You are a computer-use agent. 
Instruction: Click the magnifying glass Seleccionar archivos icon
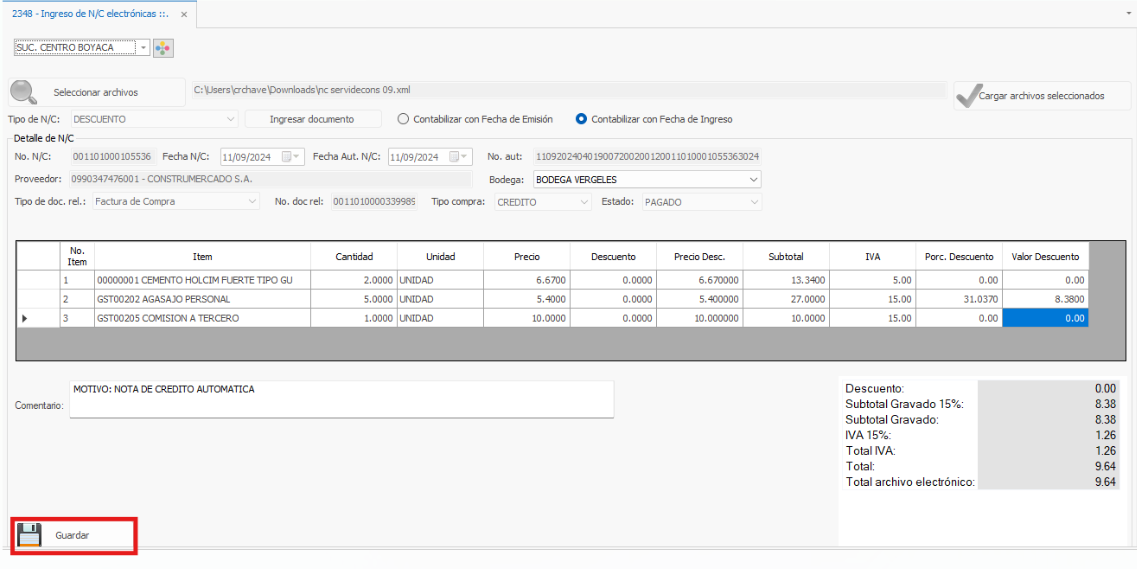pyautogui.click(x=24, y=92)
